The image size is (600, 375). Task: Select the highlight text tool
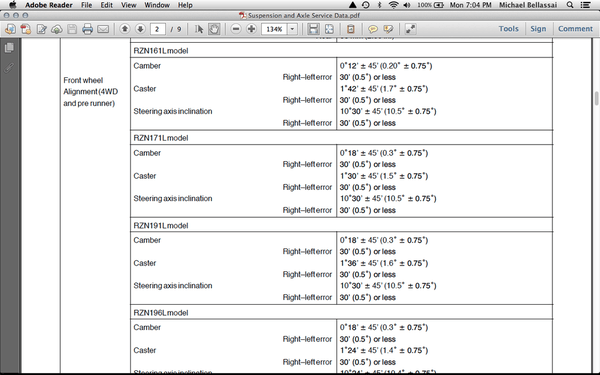tap(388, 29)
